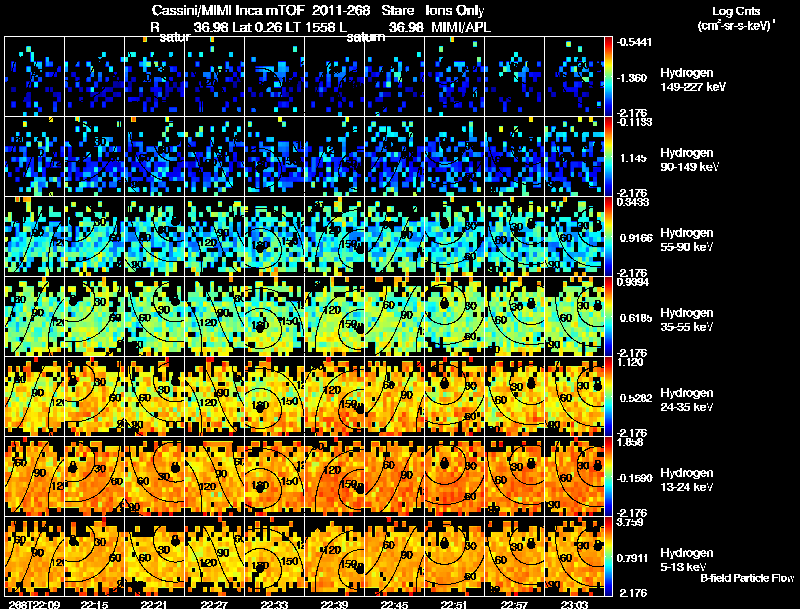Open the 55-90 keV panel at 22:27

coord(214,237)
